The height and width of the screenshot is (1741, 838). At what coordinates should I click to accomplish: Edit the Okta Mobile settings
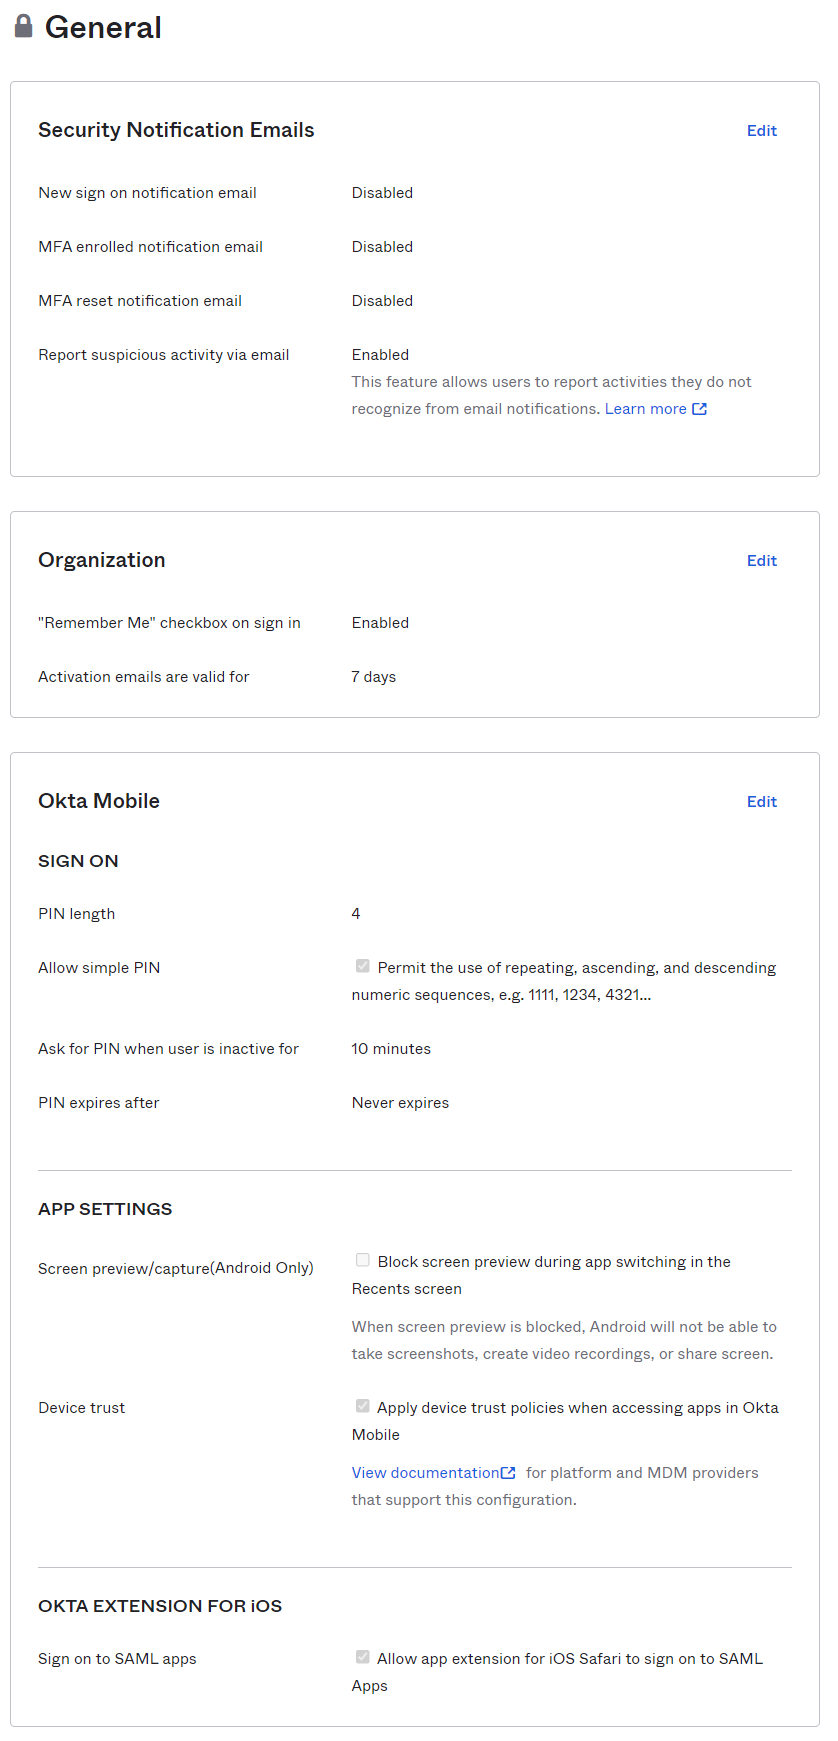762,802
